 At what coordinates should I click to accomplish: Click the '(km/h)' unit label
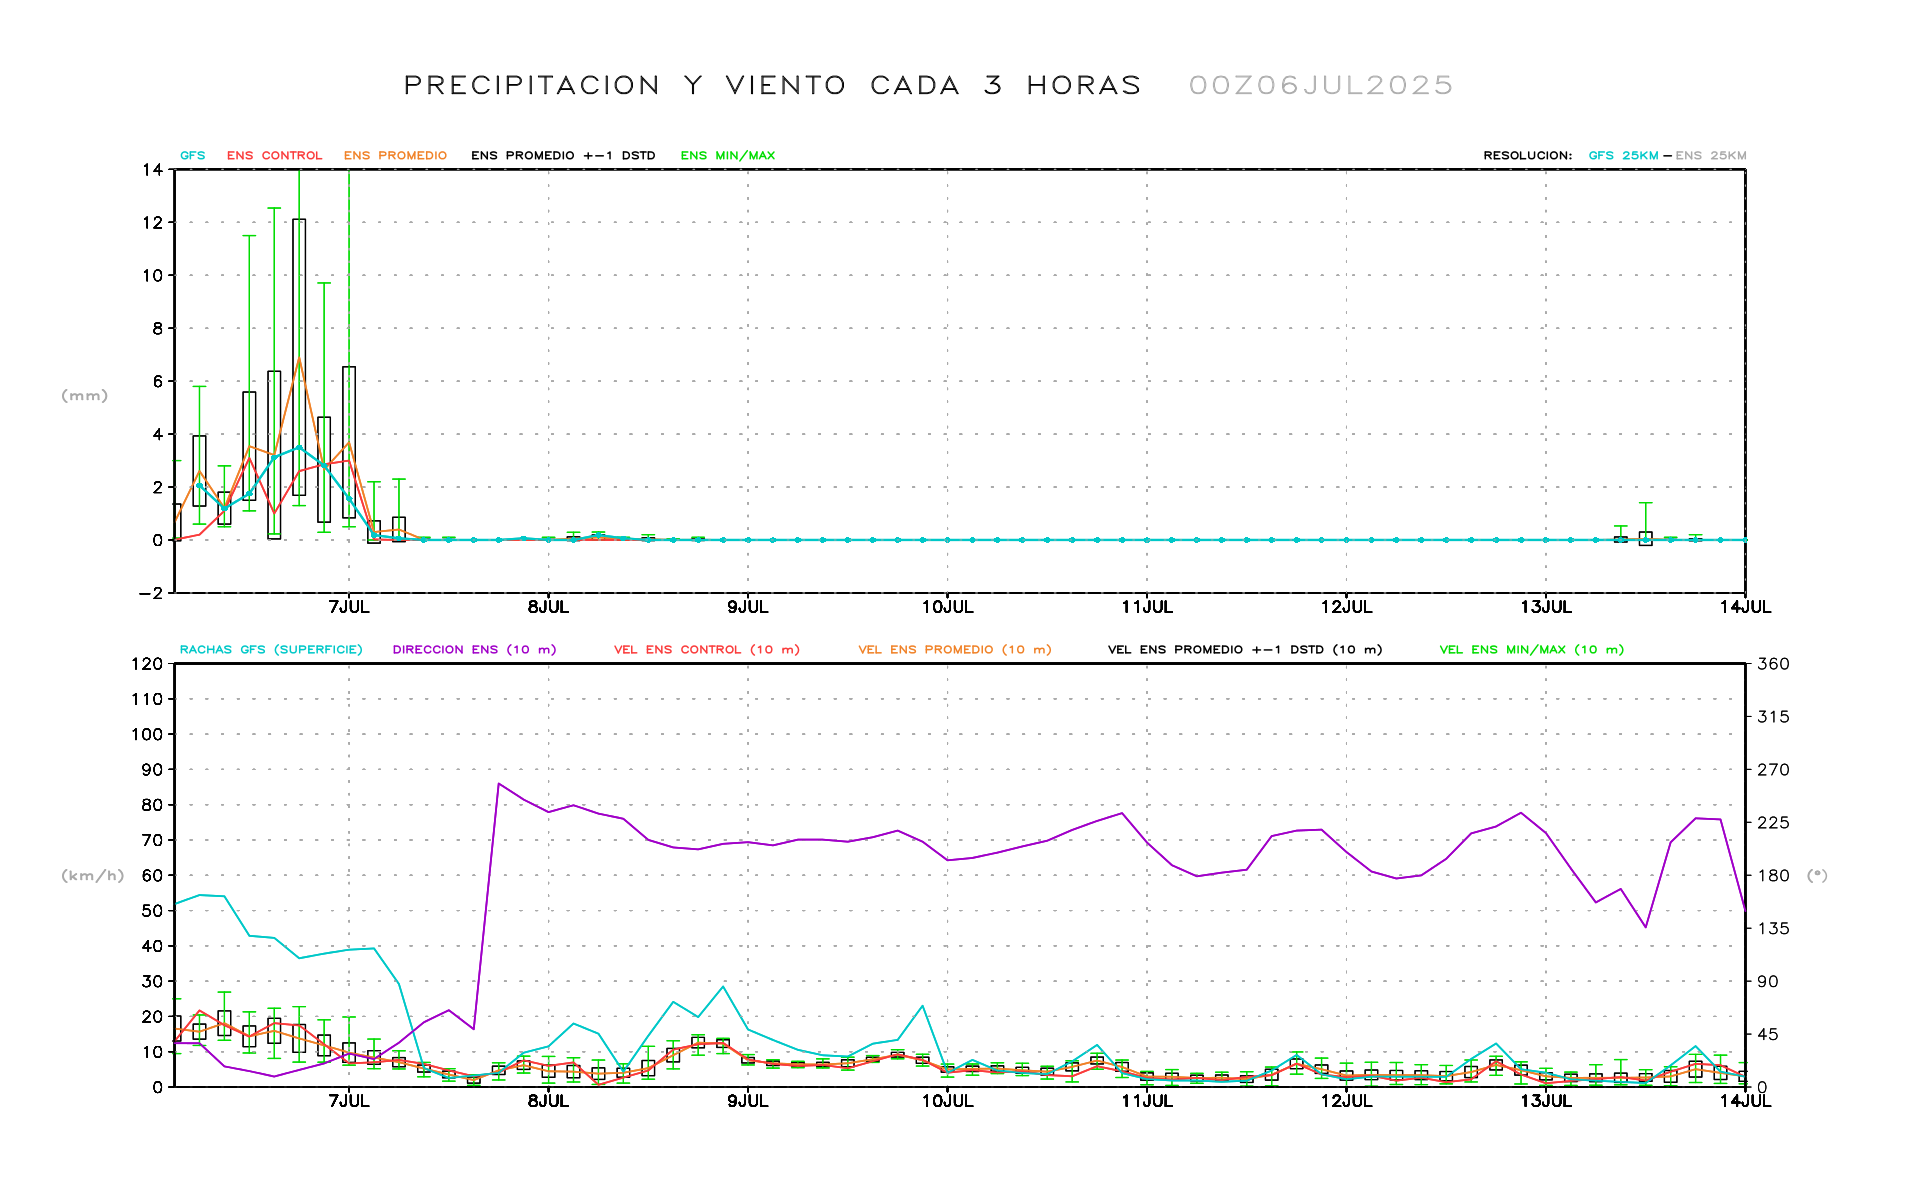pyautogui.click(x=93, y=876)
